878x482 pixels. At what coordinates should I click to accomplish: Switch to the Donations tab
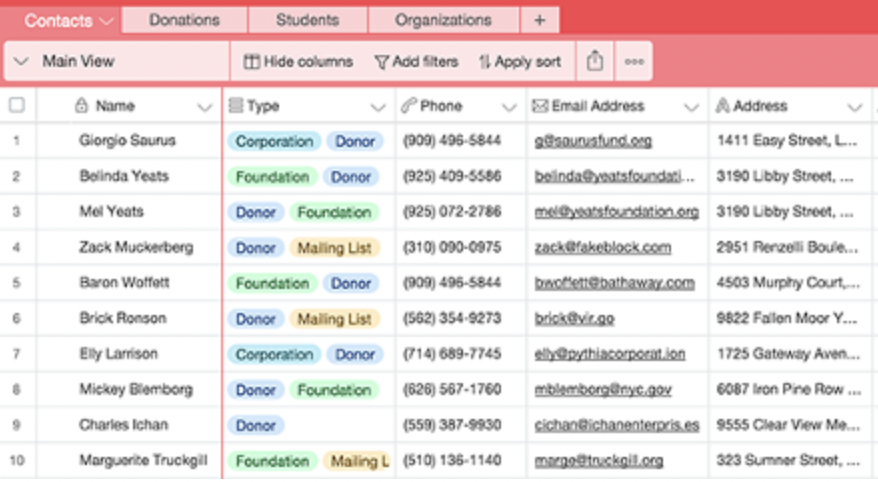tap(184, 20)
